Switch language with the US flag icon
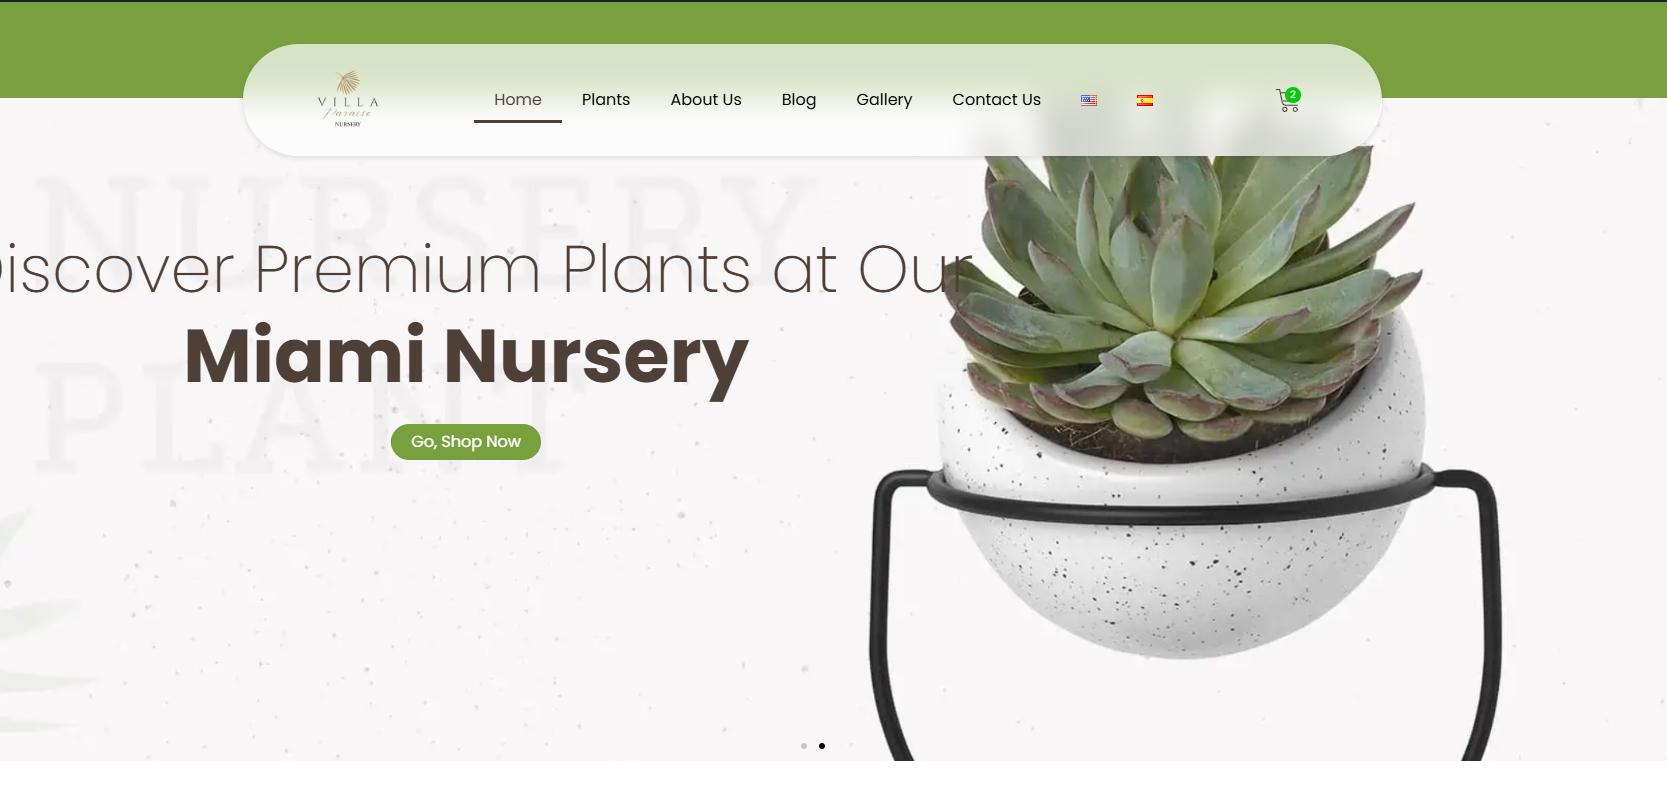 pyautogui.click(x=1089, y=100)
